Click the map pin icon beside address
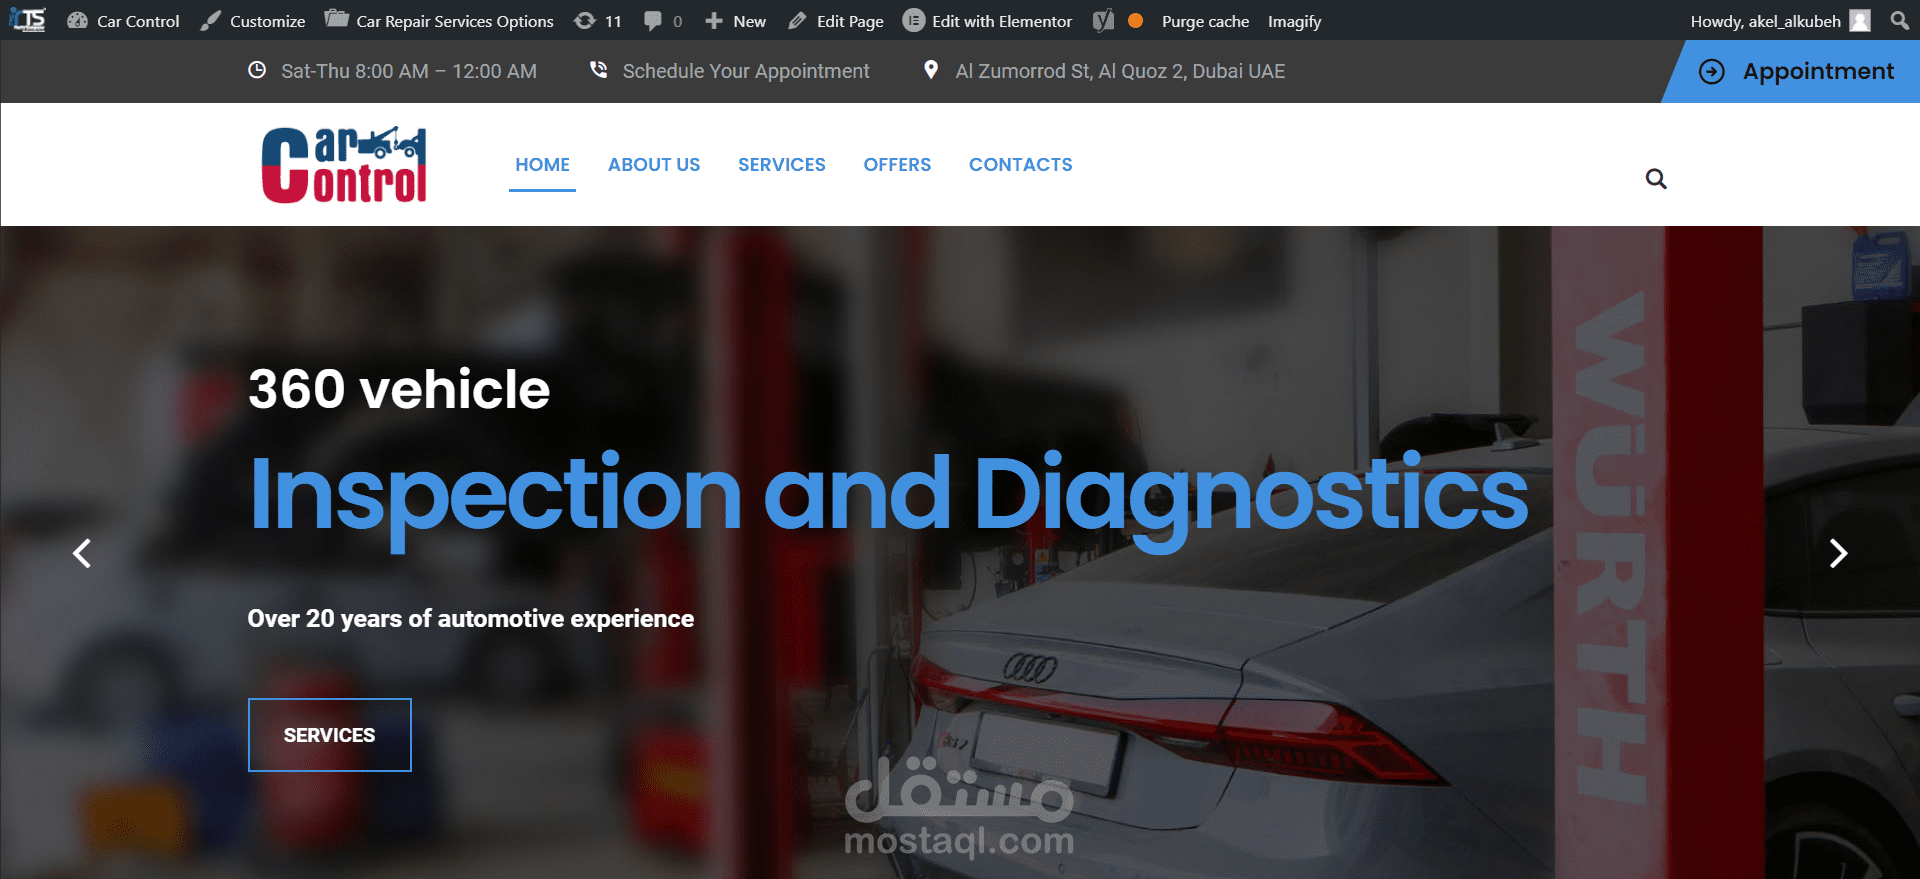The image size is (1920, 879). click(x=931, y=70)
